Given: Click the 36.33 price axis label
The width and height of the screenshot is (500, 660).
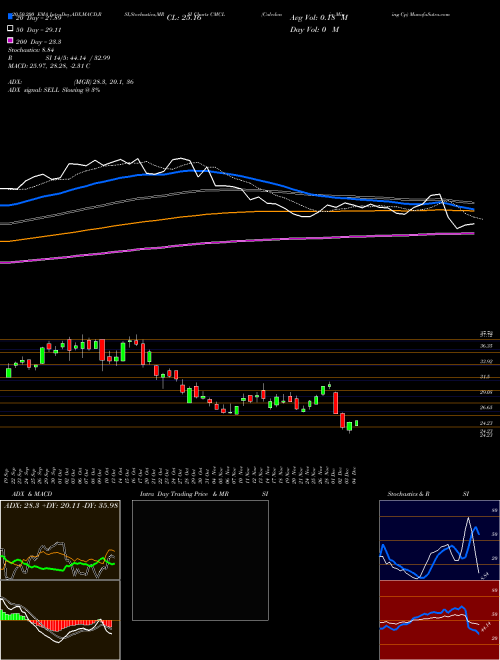Looking at the screenshot, I should [486, 346].
